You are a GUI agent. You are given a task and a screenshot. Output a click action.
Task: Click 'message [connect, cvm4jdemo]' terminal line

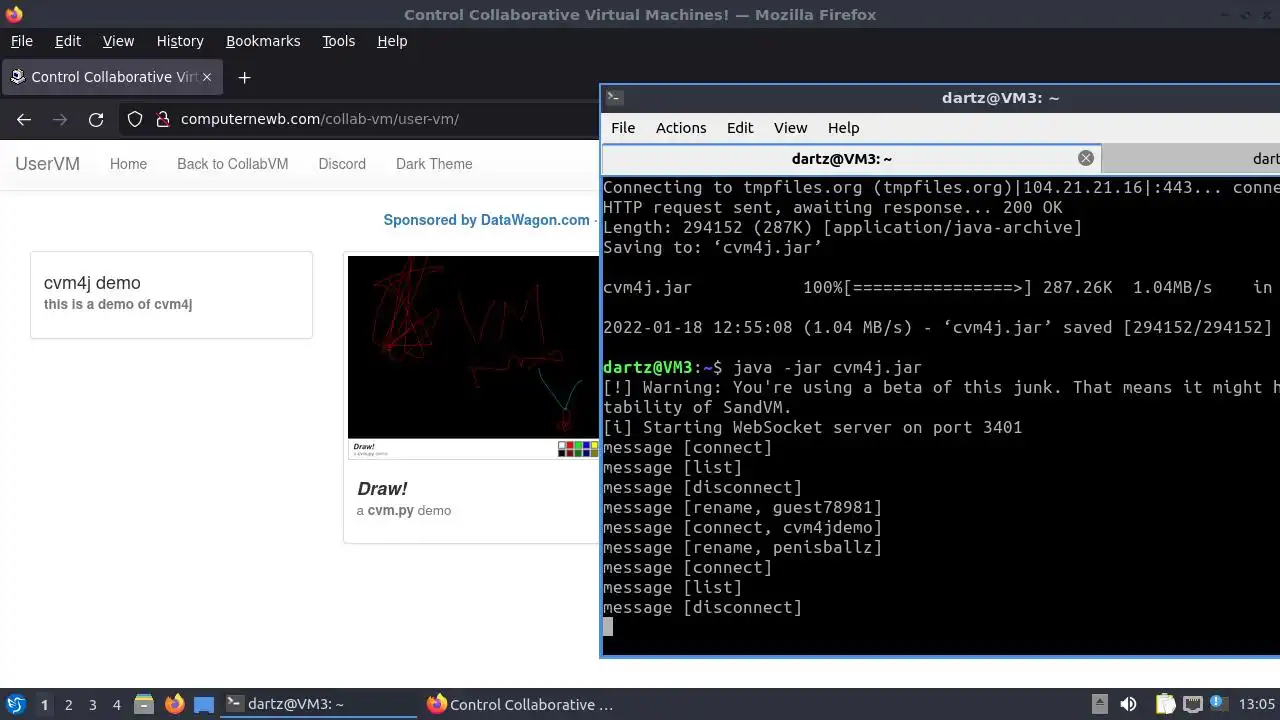point(743,528)
